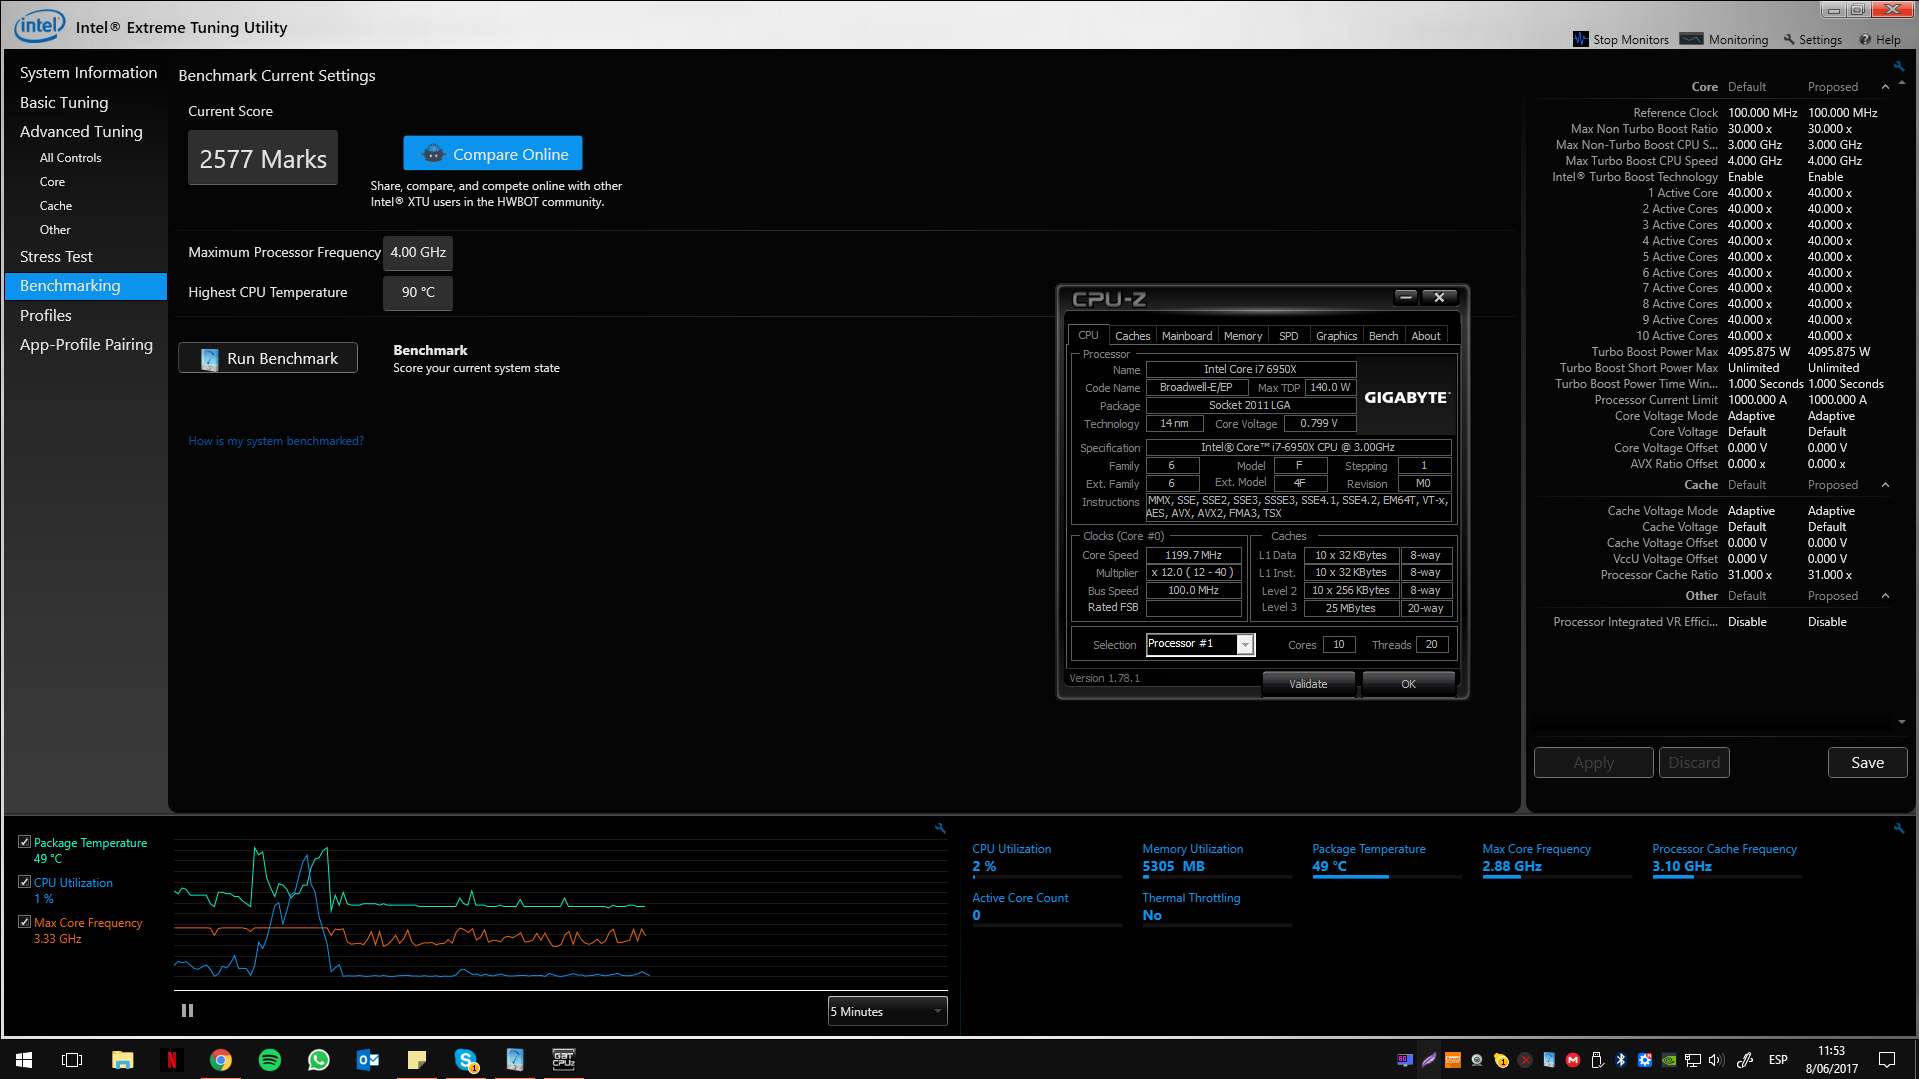Switch to the SPD tab in CPU-Z

[x=1289, y=336]
